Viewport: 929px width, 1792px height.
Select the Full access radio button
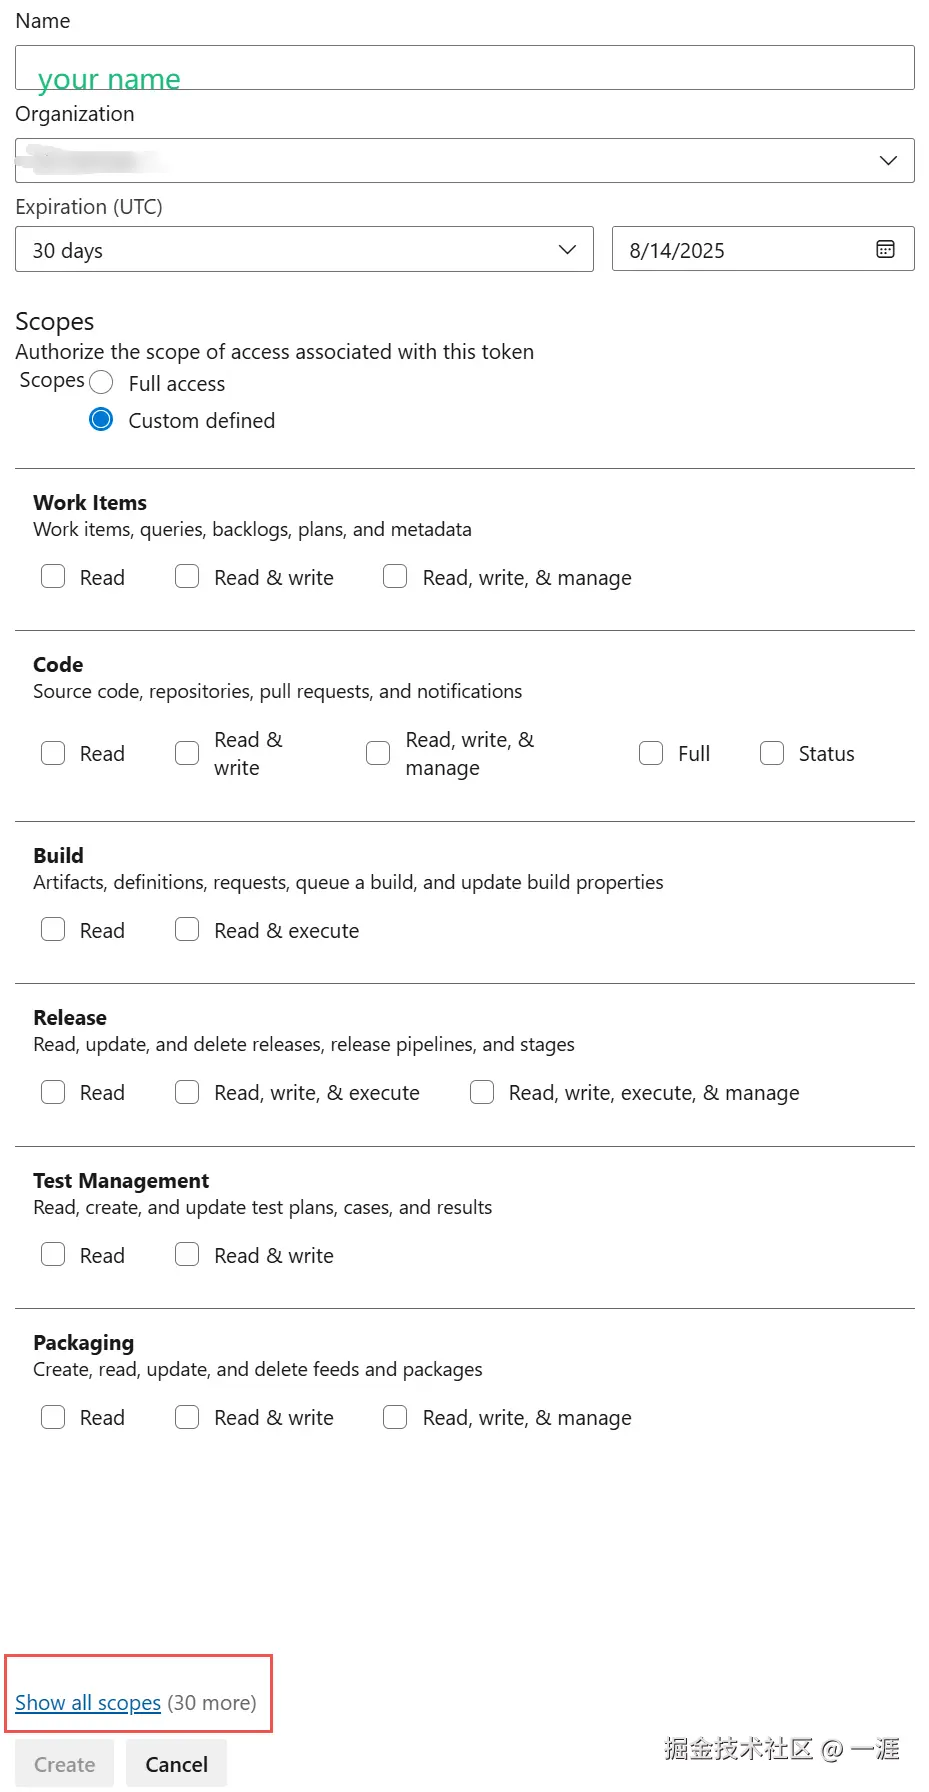(102, 382)
